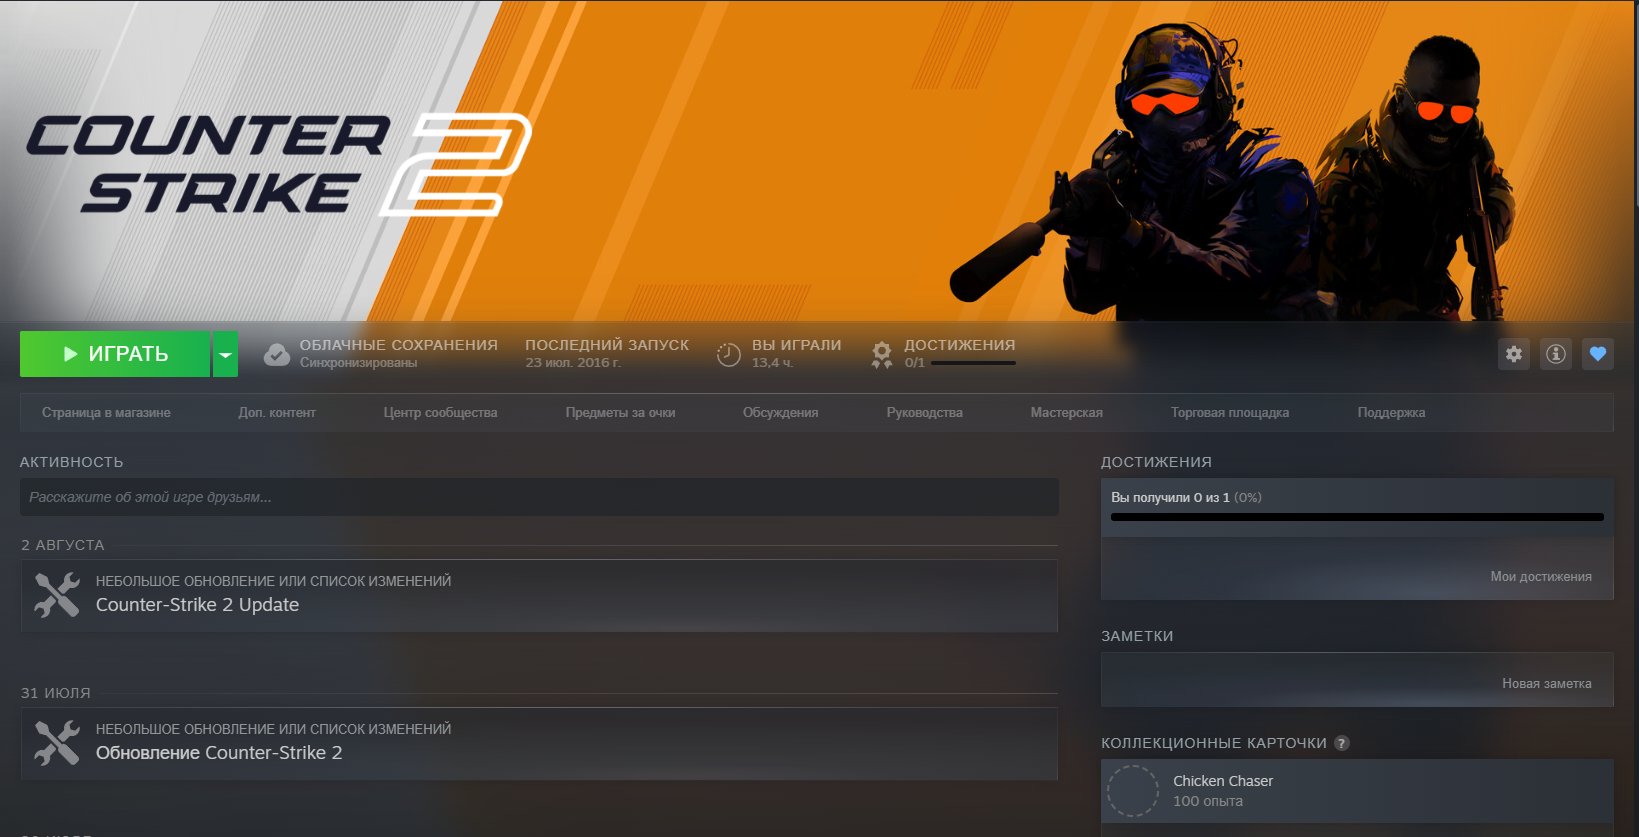
Task: Click Chicken Chaser card placeholder circle
Action: click(1133, 791)
